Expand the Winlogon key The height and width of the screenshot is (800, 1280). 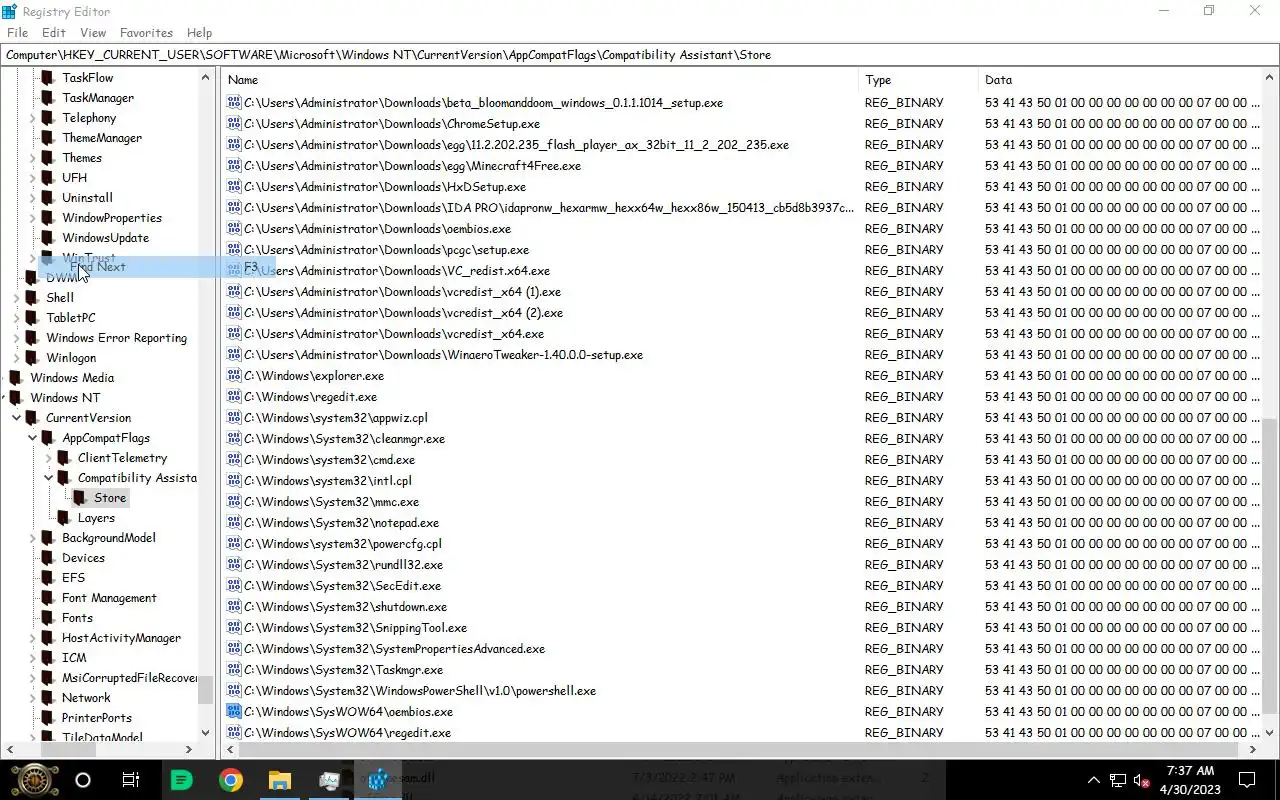(16, 358)
